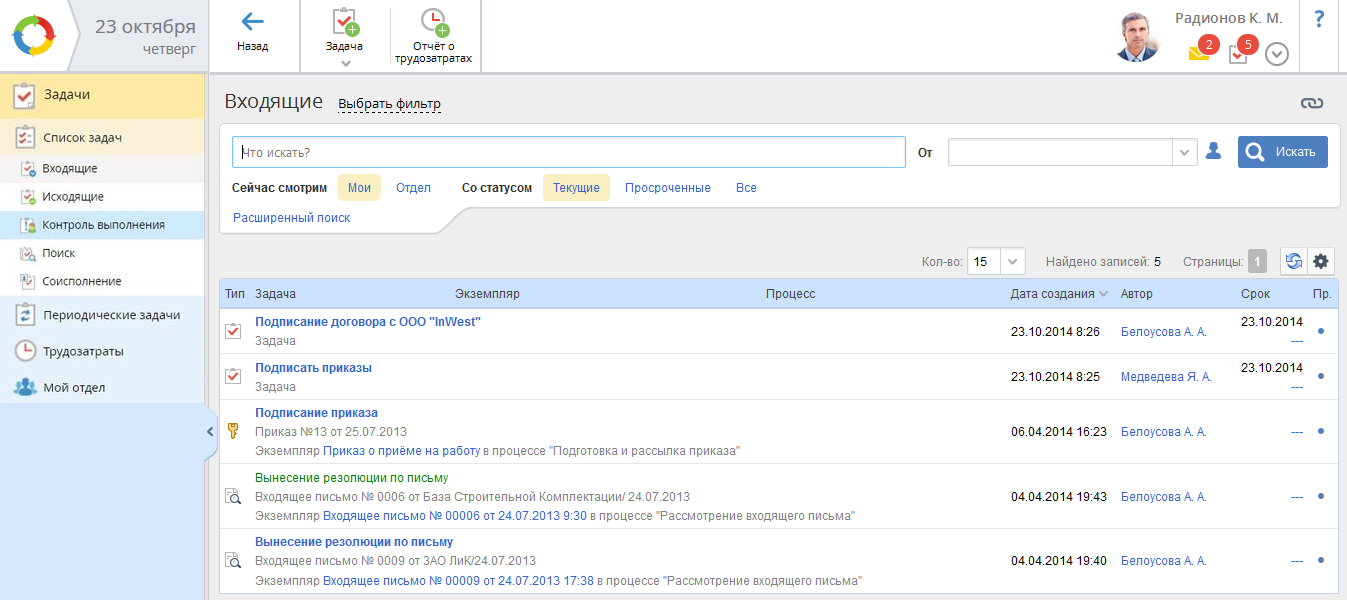Click the copy link chain icon
This screenshot has height=600, width=1347.
[x=1311, y=103]
